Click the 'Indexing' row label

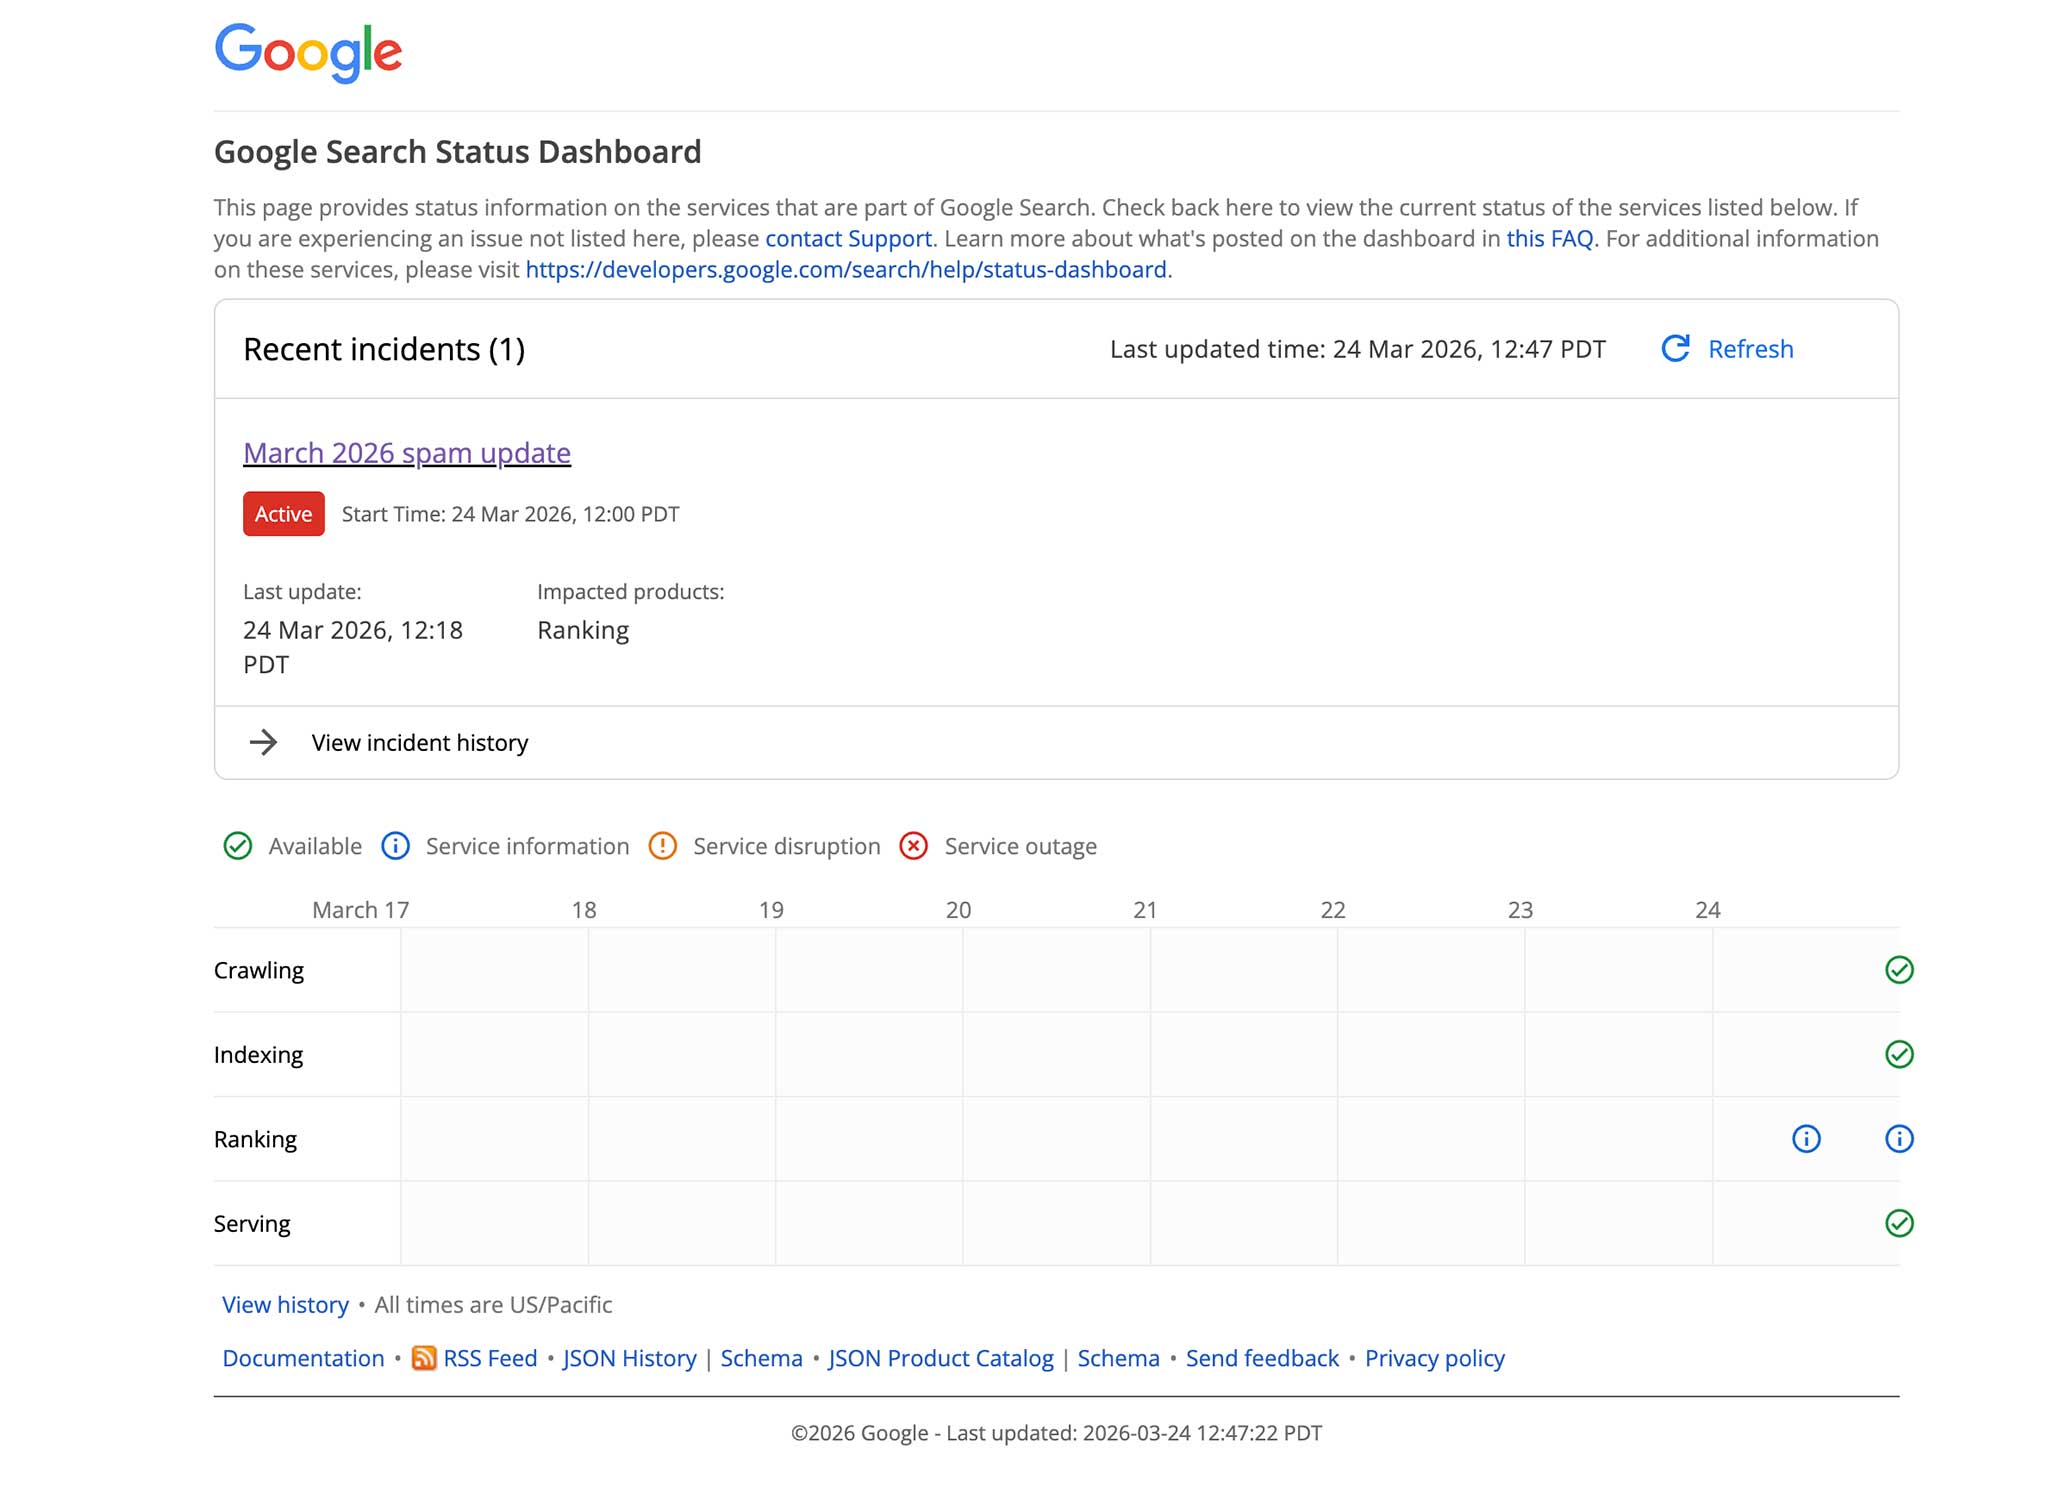coord(258,1055)
